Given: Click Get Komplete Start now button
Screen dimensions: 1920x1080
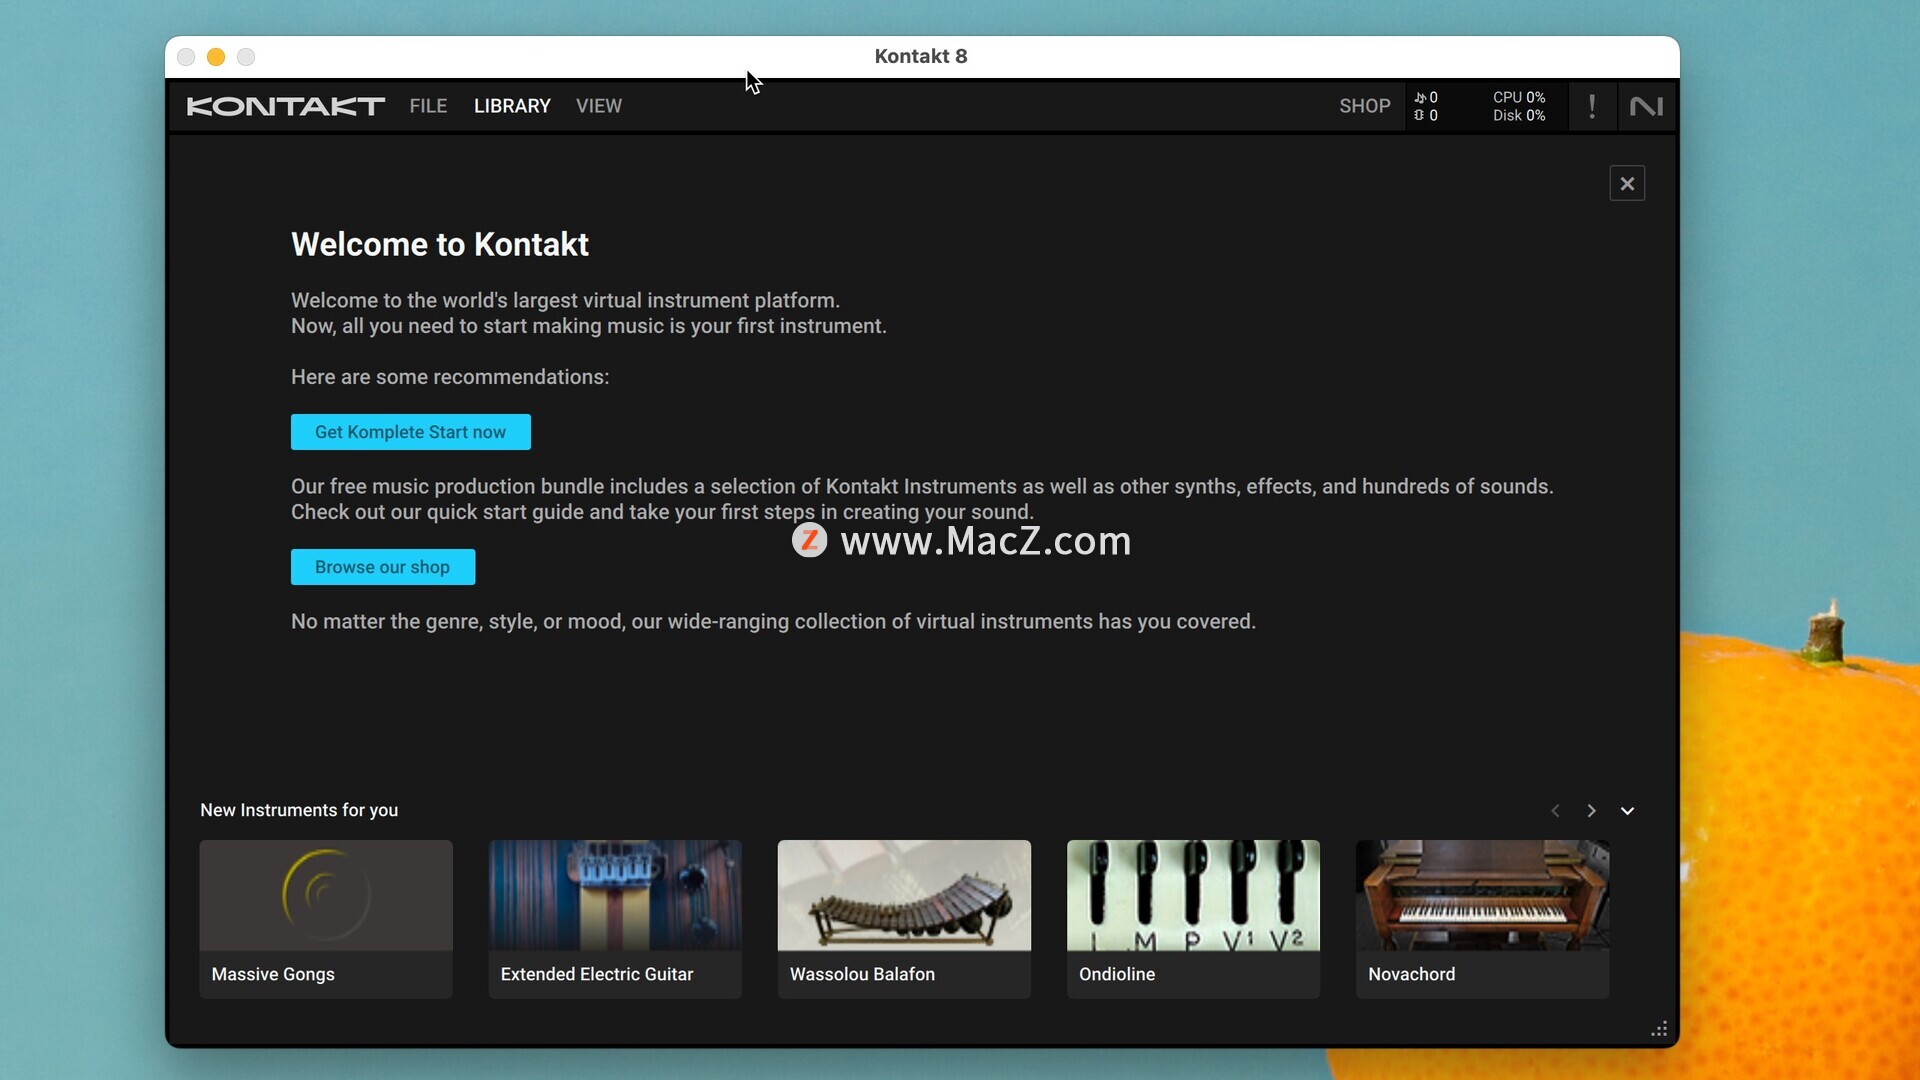Looking at the screenshot, I should pyautogui.click(x=411, y=432).
